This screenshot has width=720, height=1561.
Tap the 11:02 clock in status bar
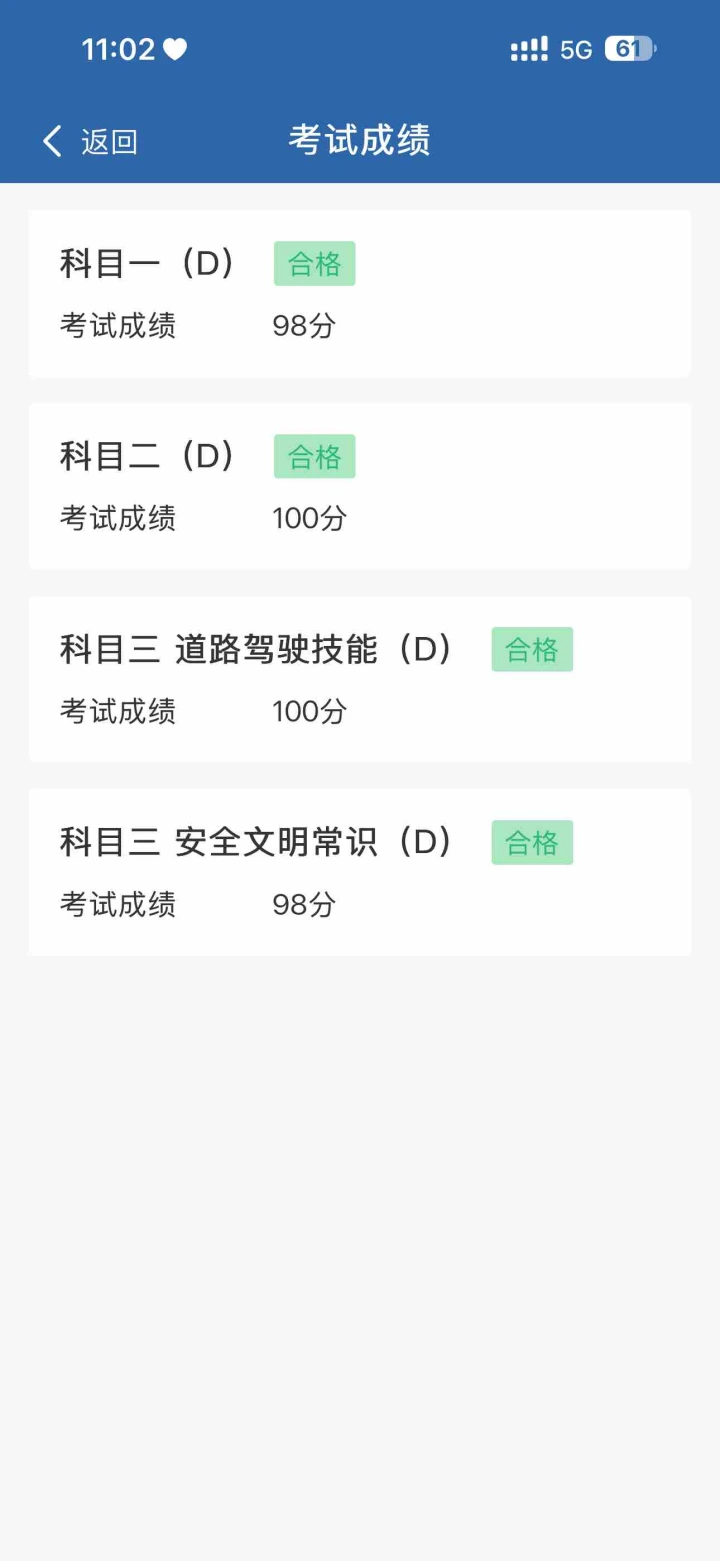118,49
